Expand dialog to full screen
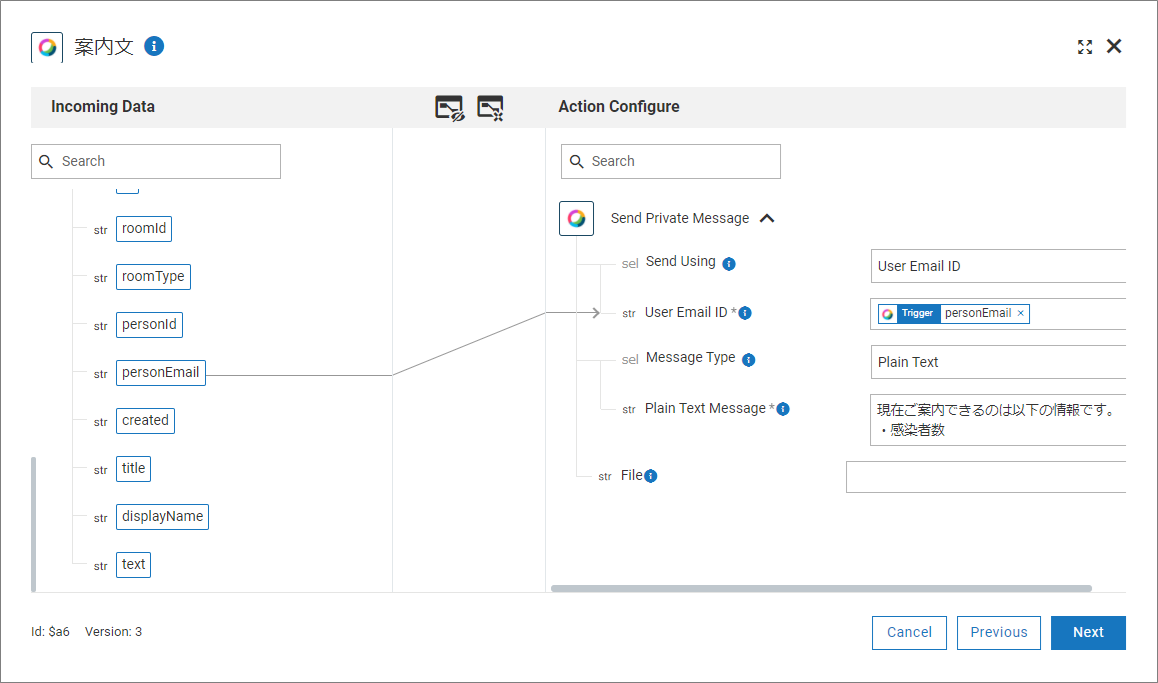The image size is (1158, 683). pos(1085,47)
